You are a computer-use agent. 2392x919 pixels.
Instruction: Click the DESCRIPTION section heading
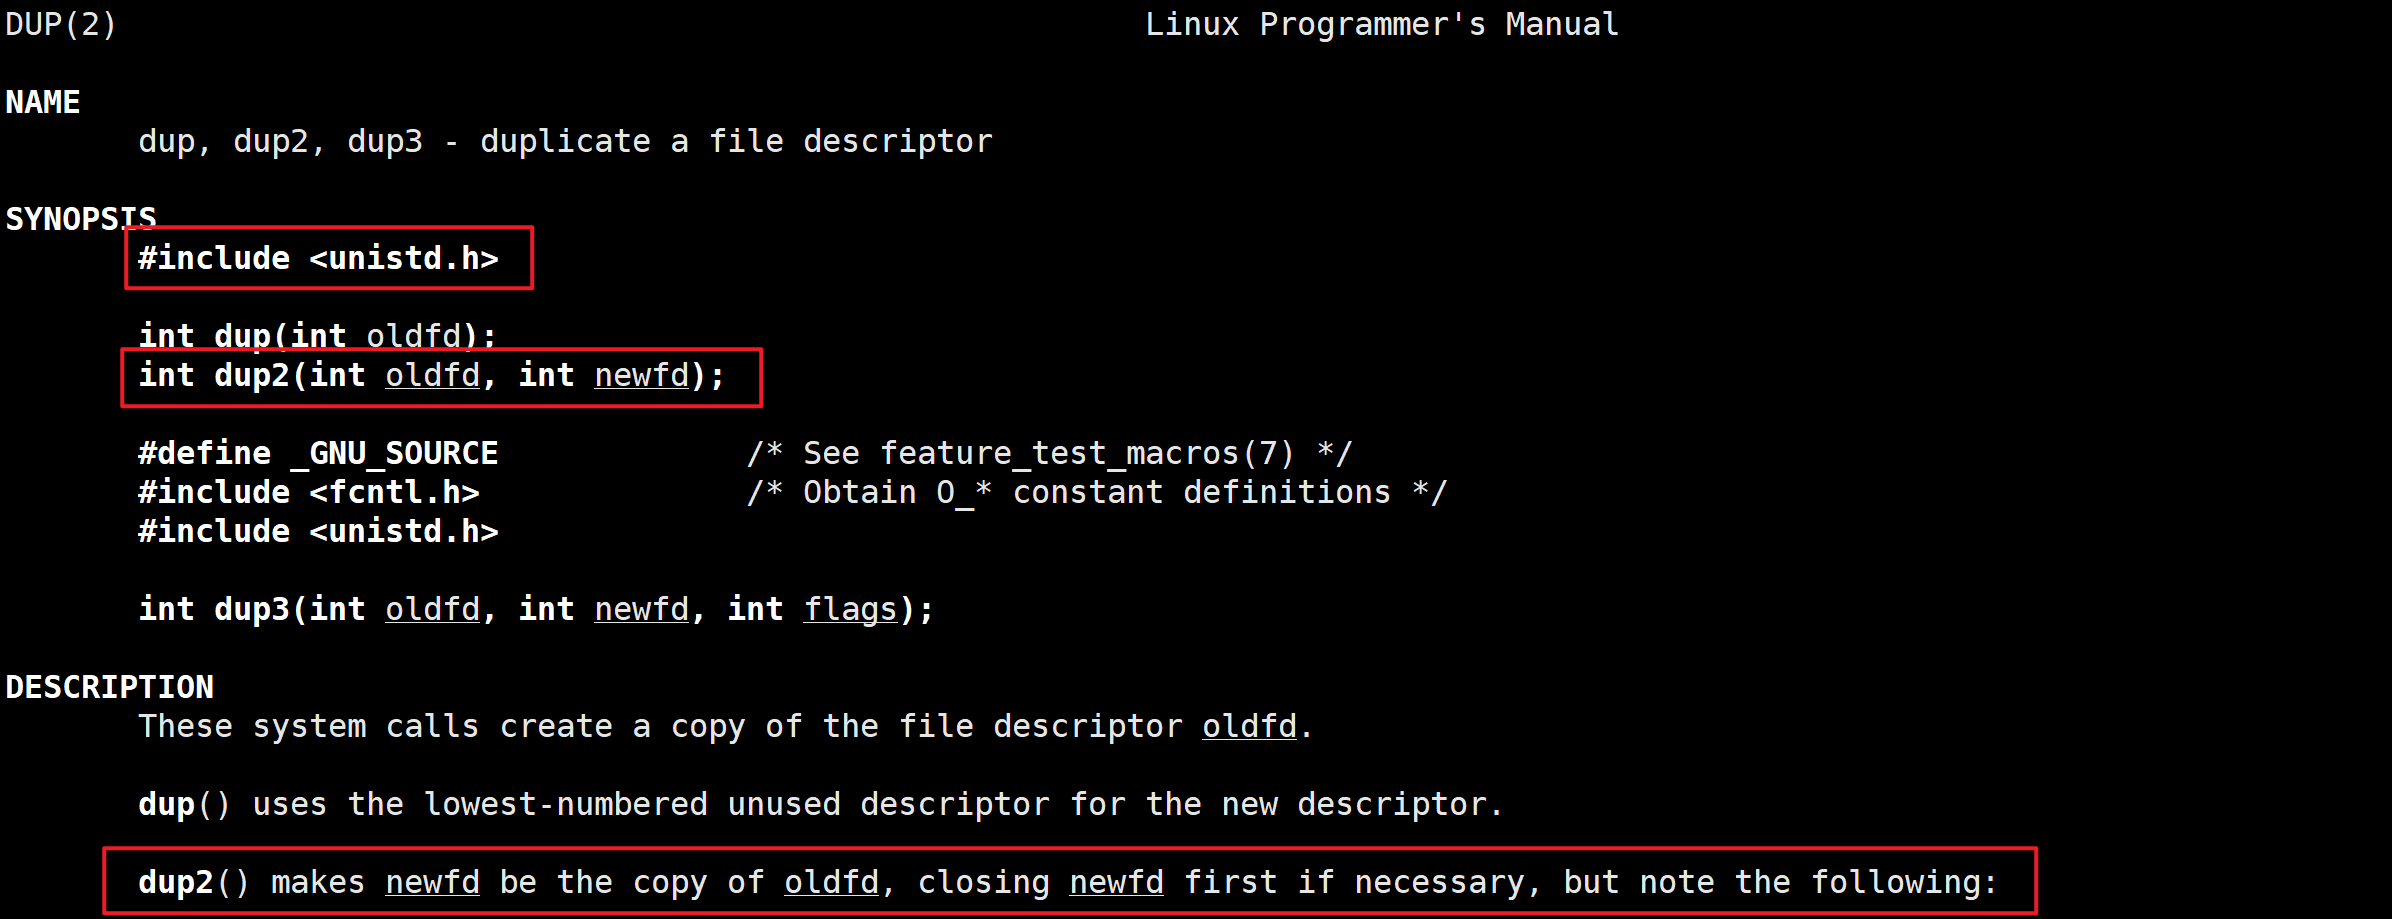coord(110,687)
